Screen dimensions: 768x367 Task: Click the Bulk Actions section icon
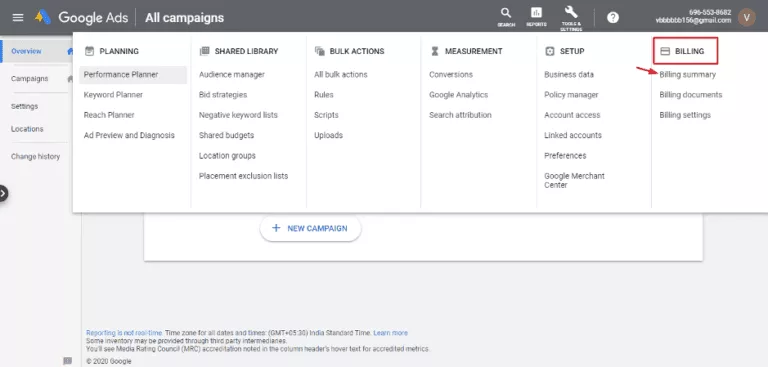tap(320, 51)
